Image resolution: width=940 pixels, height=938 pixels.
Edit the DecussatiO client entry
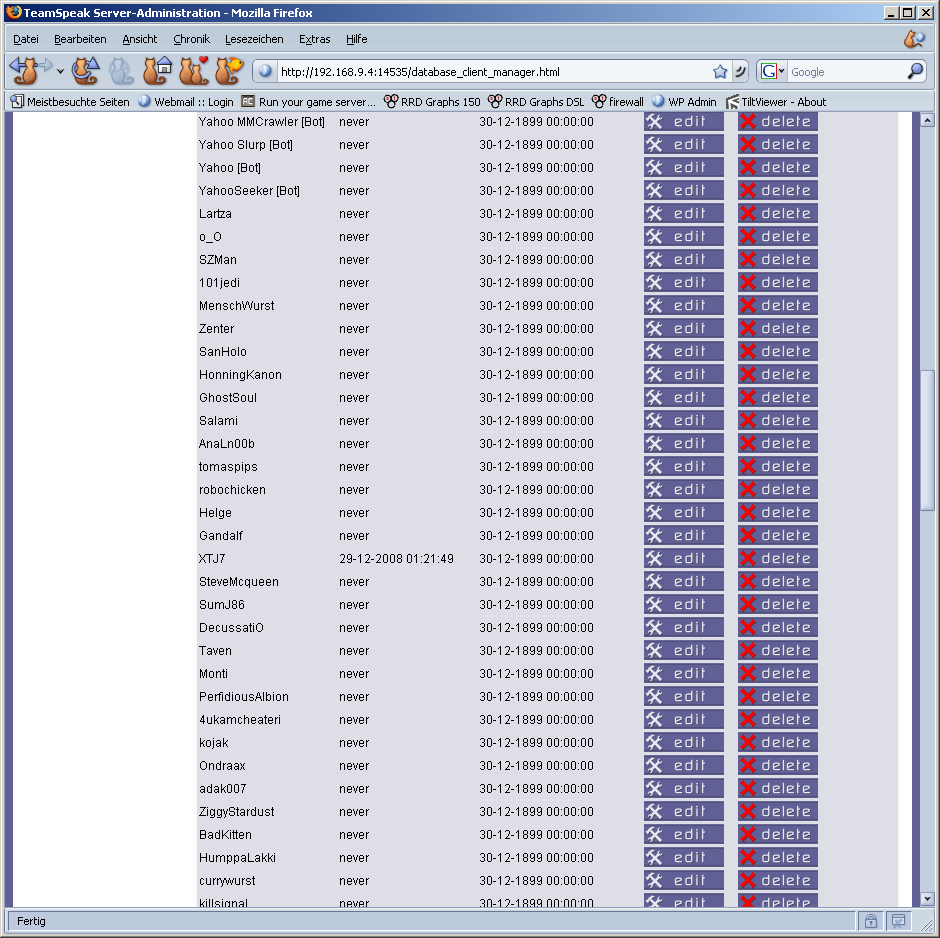pyautogui.click(x=683, y=628)
